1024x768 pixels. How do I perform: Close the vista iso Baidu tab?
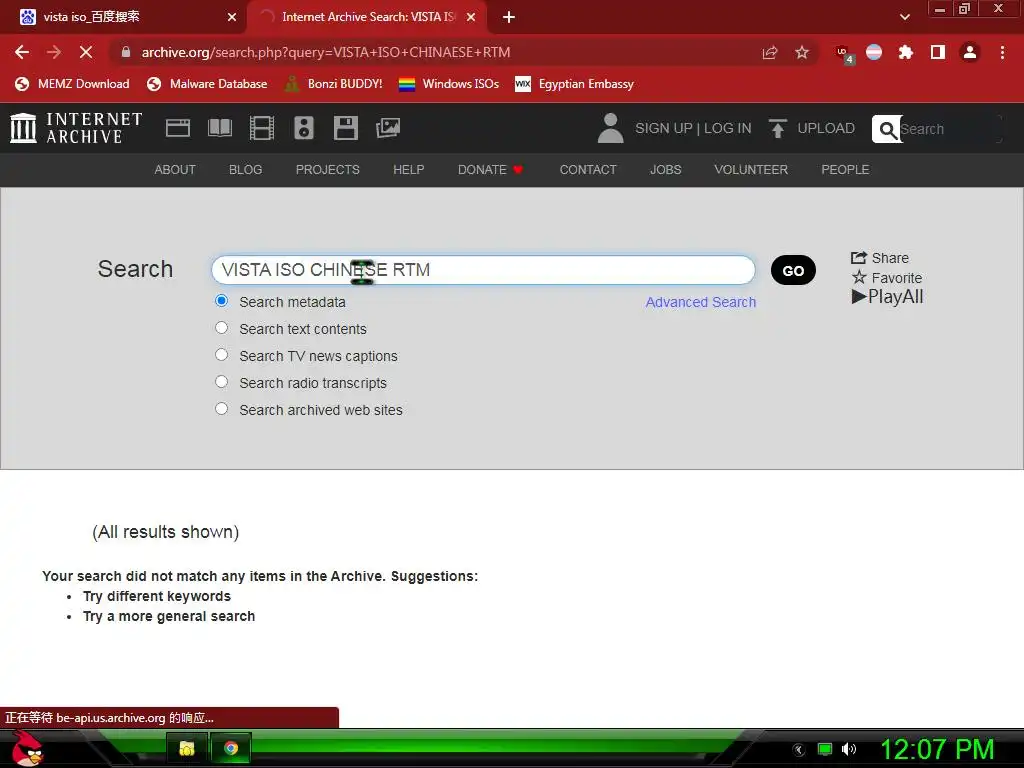[x=232, y=17]
